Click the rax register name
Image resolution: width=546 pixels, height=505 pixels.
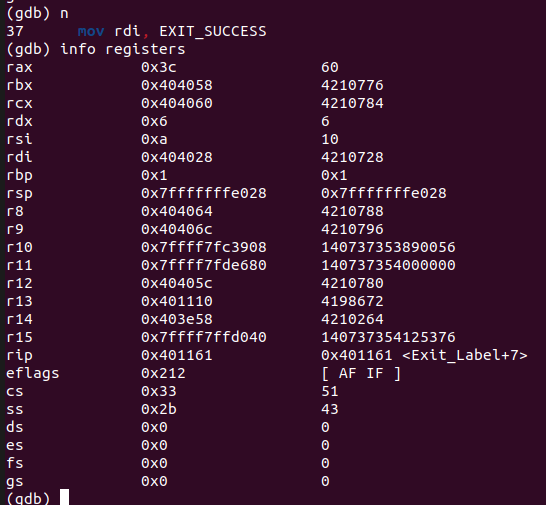tap(20, 67)
